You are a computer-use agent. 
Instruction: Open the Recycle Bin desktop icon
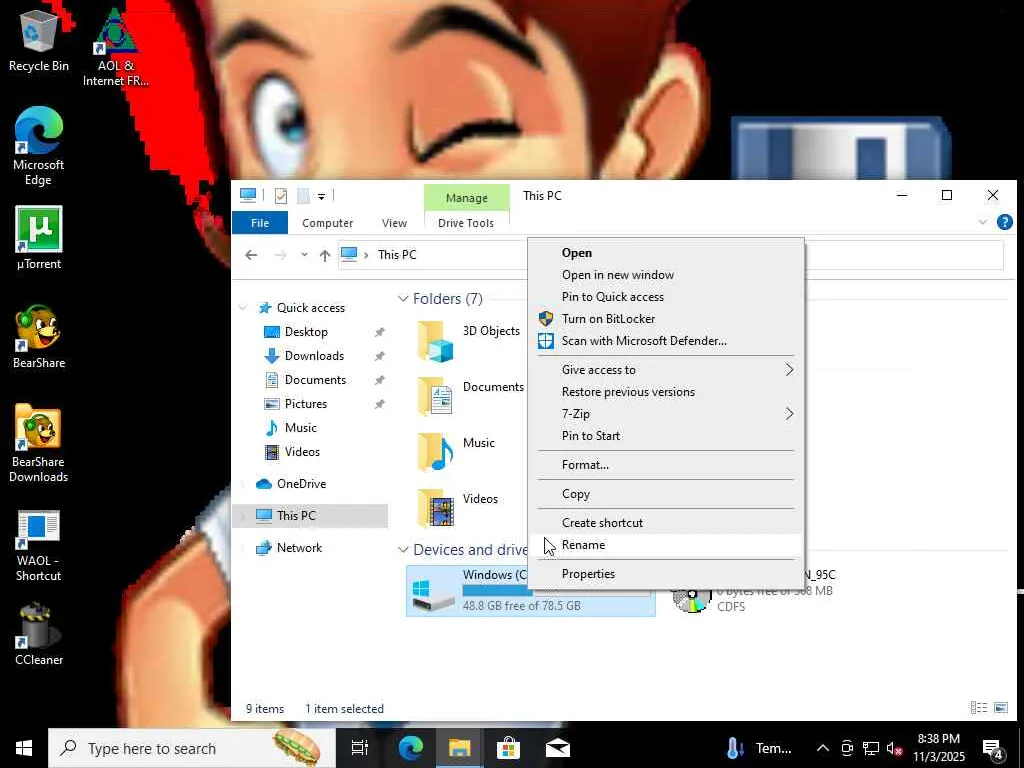click(x=39, y=40)
